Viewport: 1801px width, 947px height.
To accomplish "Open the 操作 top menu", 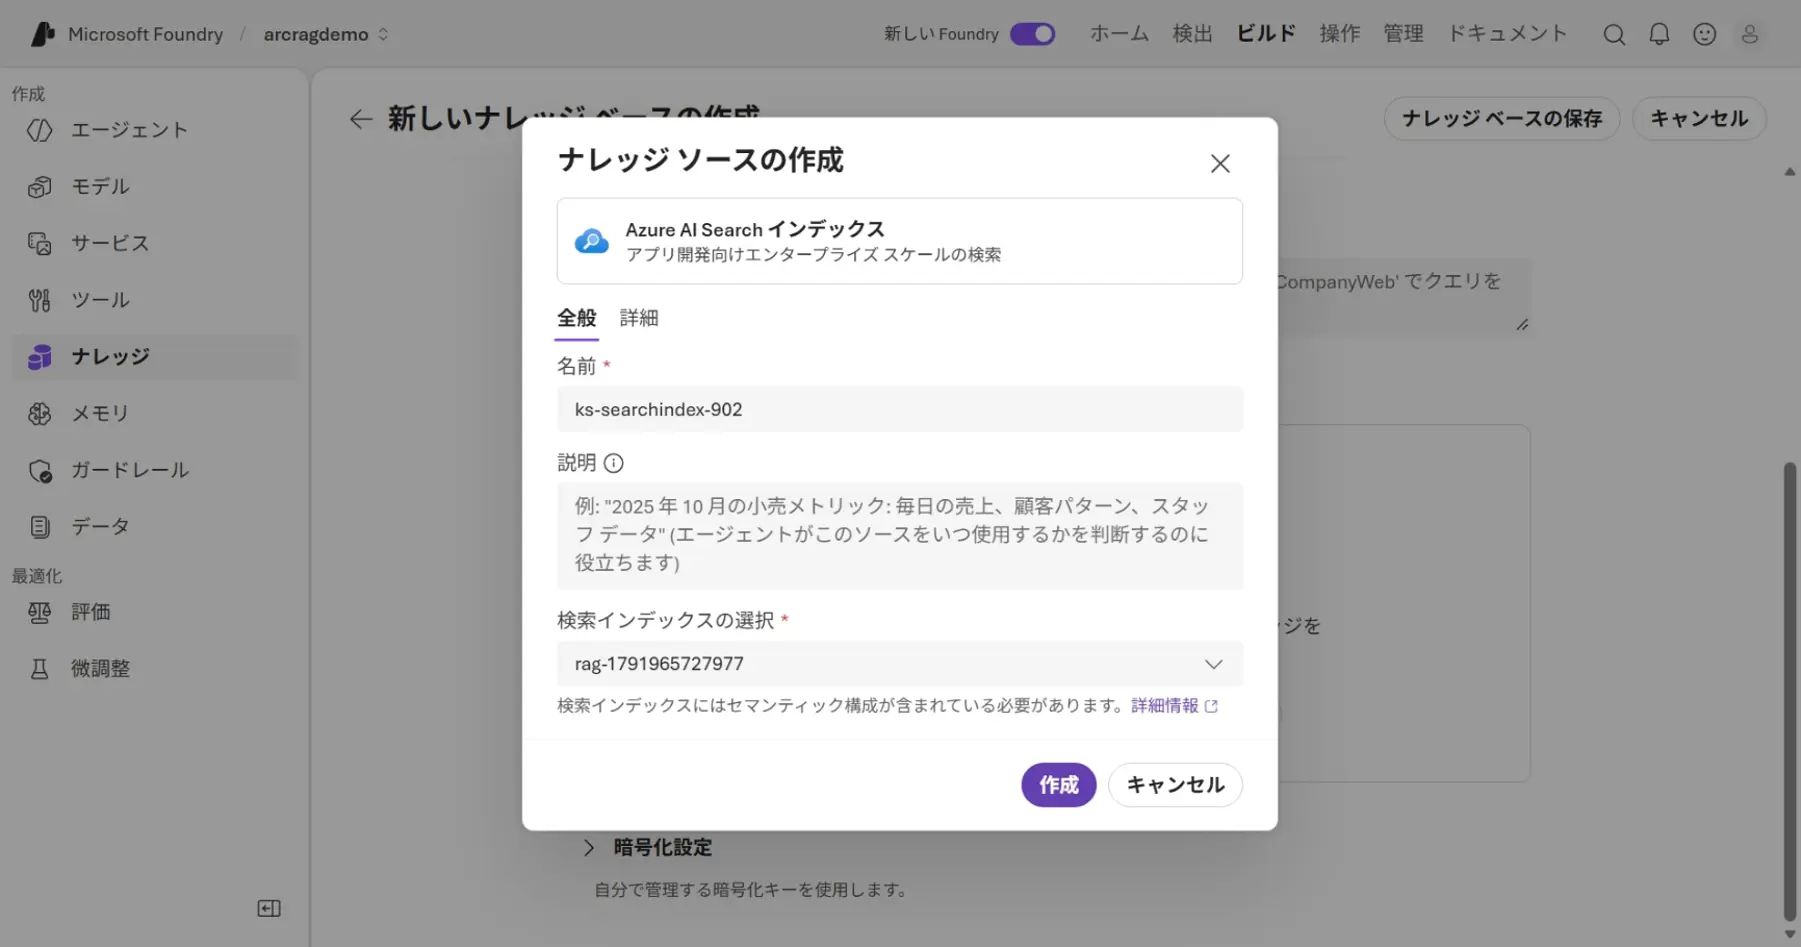I will point(1340,34).
